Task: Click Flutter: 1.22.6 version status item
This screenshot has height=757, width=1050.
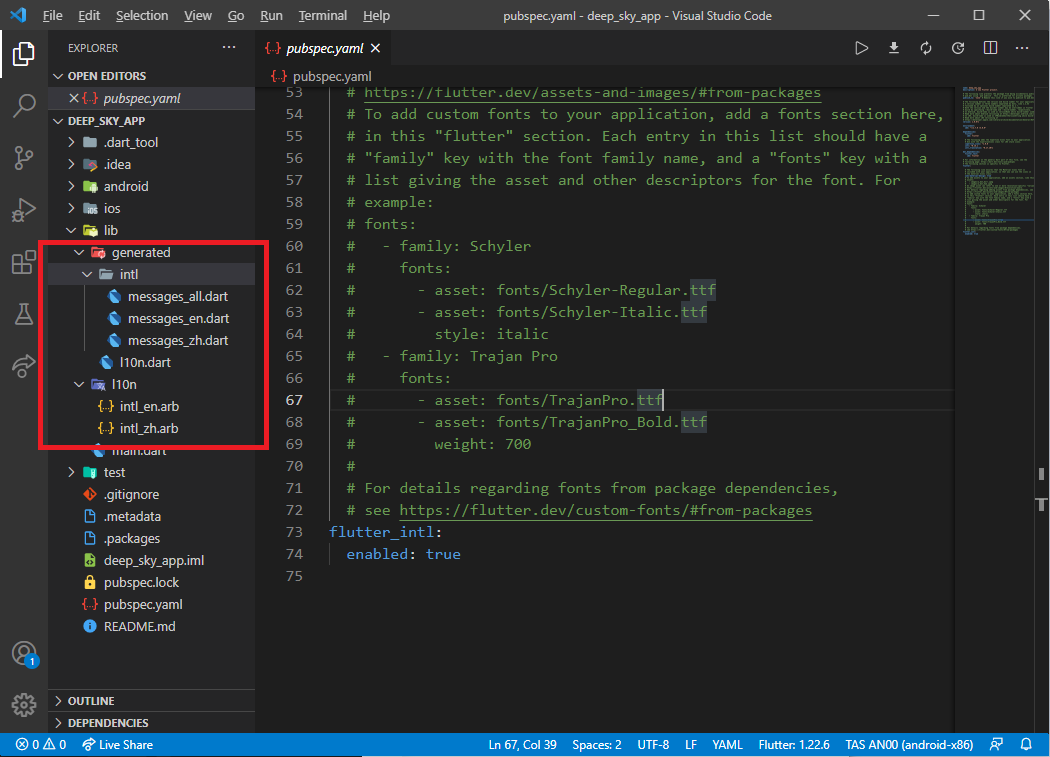Action: (794, 745)
